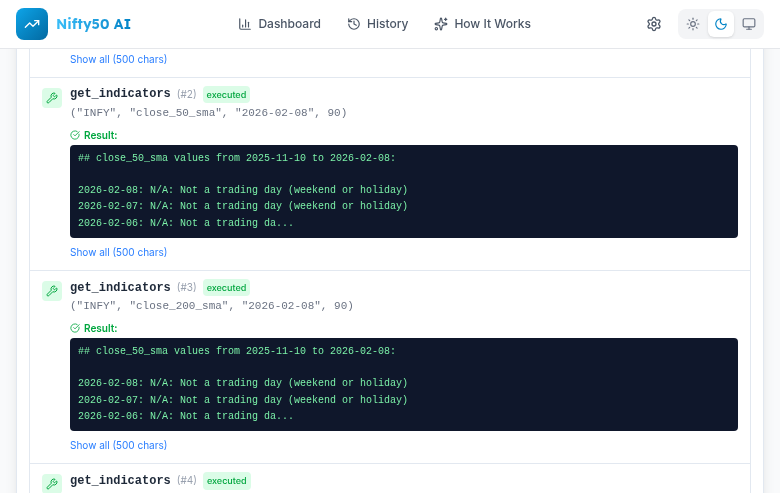Click wrench icon for get_indicators #4
Viewport: 780px width, 493px height.
pos(52,483)
